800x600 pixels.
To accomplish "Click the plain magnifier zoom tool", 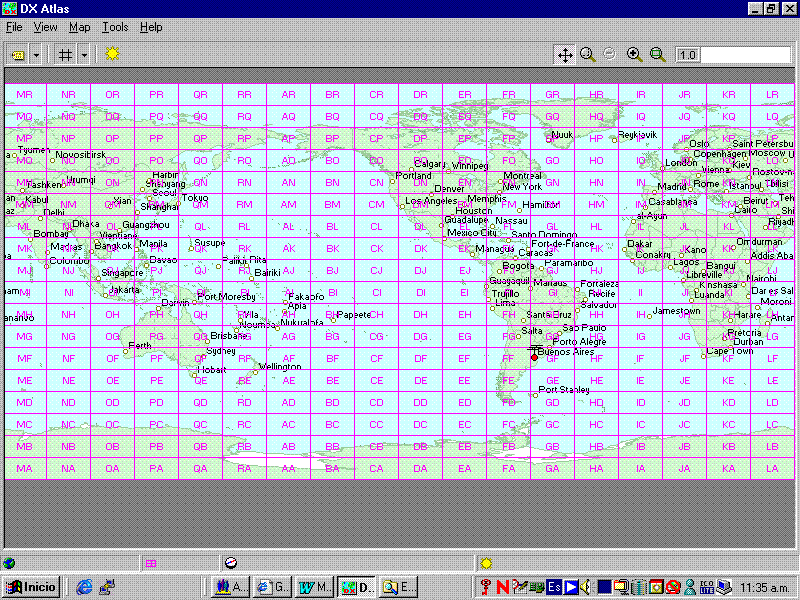I will point(587,55).
